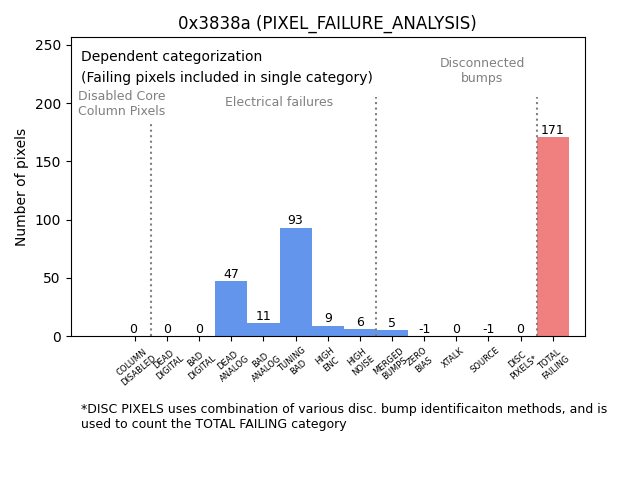Click the red TOTAL FAILING bar

coord(553,237)
